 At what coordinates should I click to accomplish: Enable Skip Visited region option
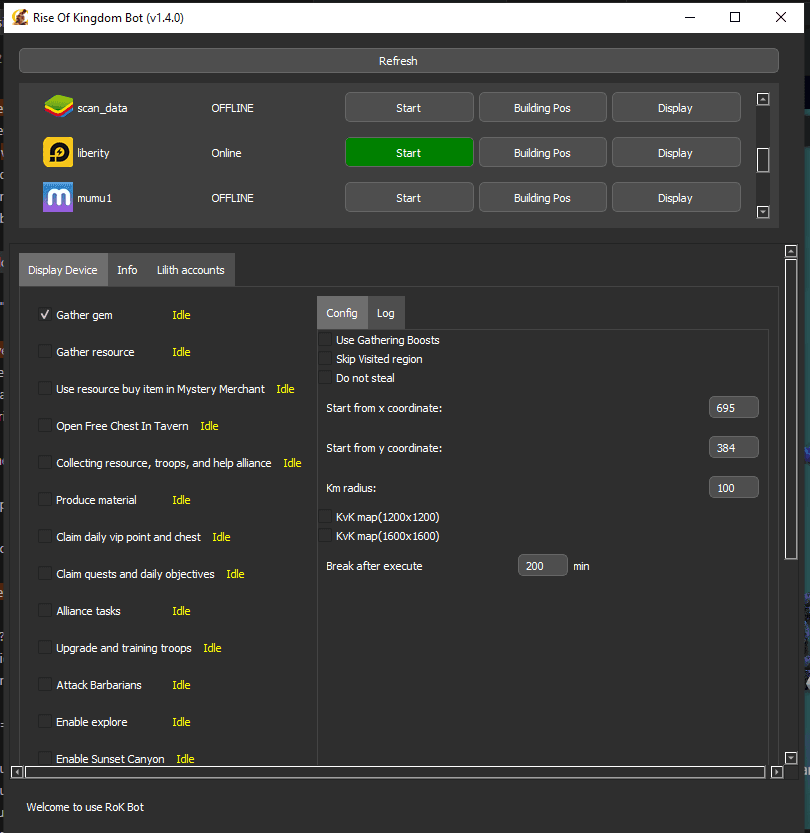(x=325, y=359)
